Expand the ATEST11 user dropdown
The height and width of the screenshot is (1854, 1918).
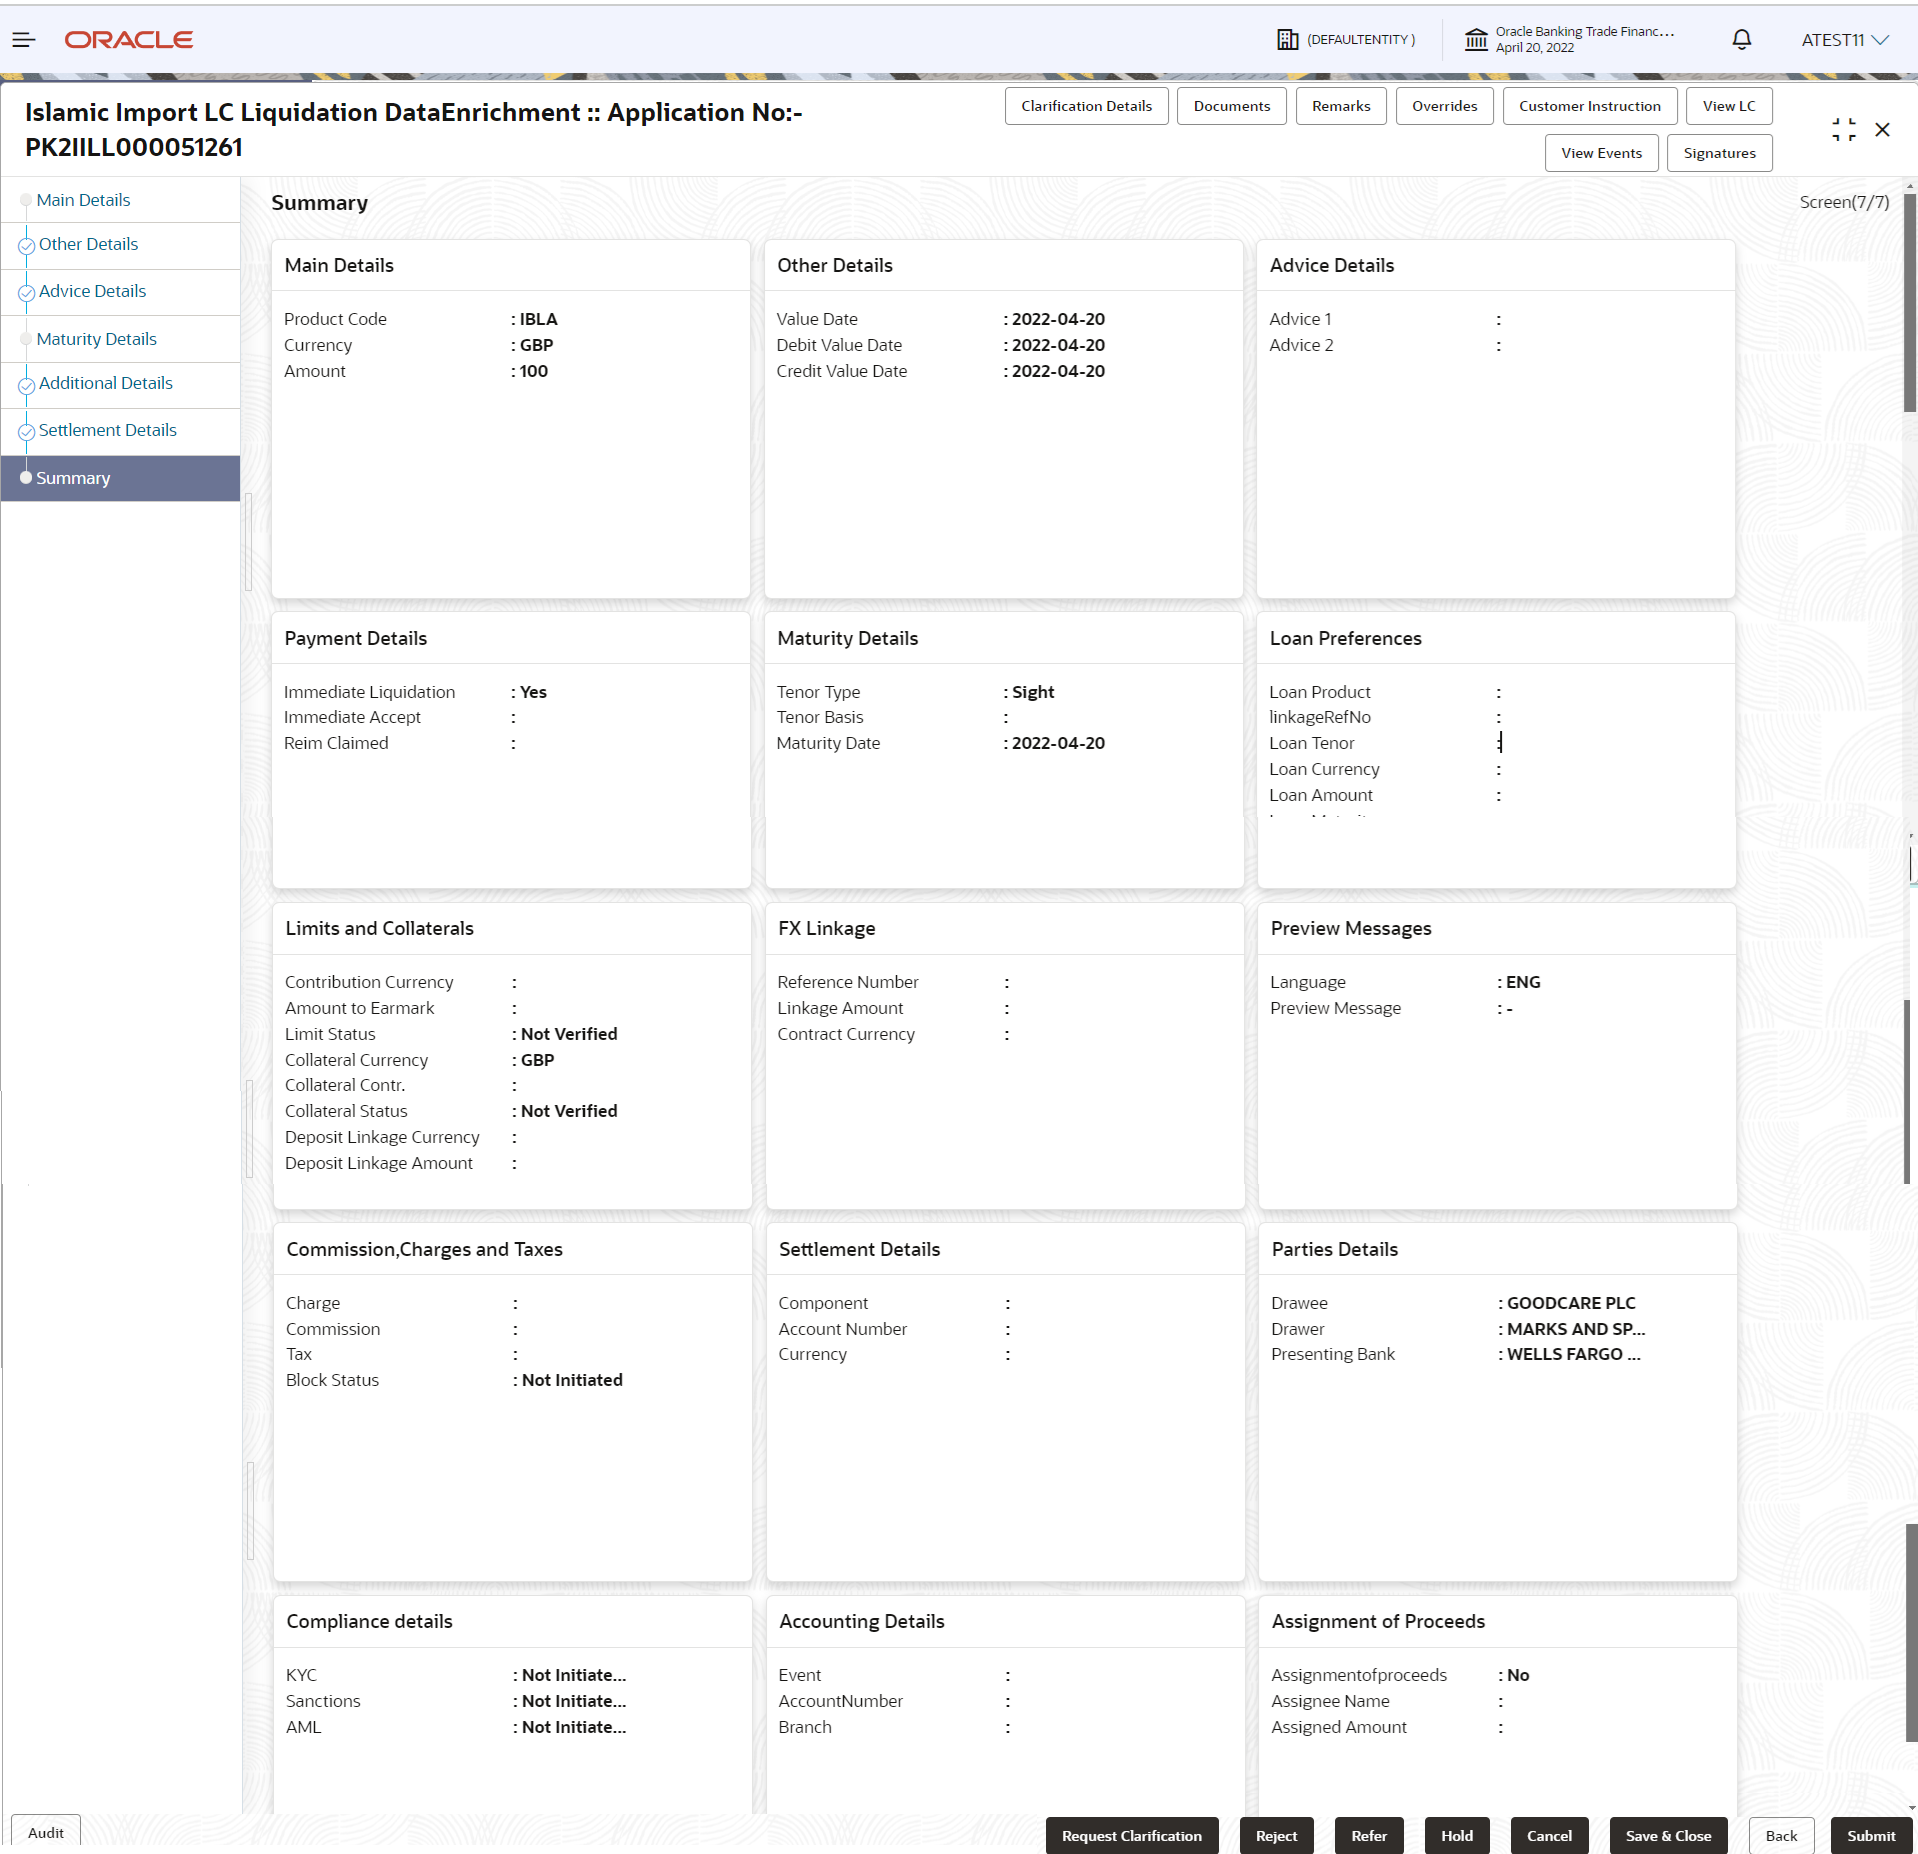(1845, 40)
